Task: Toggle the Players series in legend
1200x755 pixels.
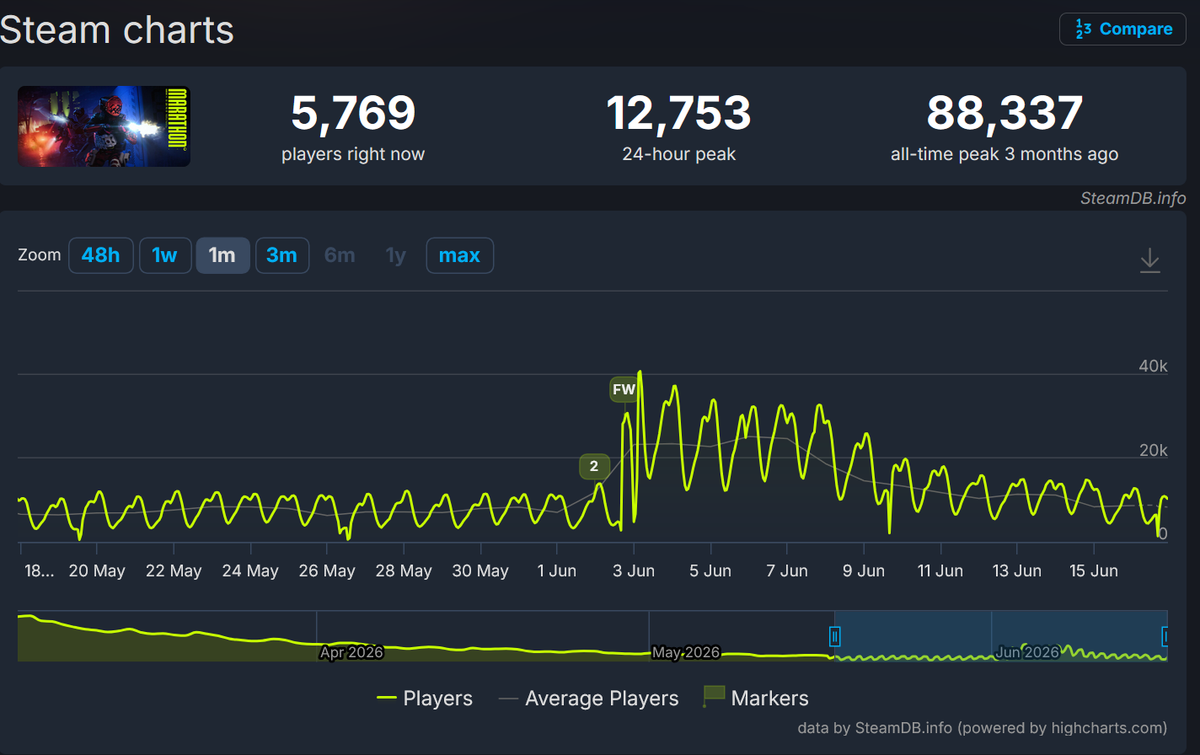Action: point(424,698)
